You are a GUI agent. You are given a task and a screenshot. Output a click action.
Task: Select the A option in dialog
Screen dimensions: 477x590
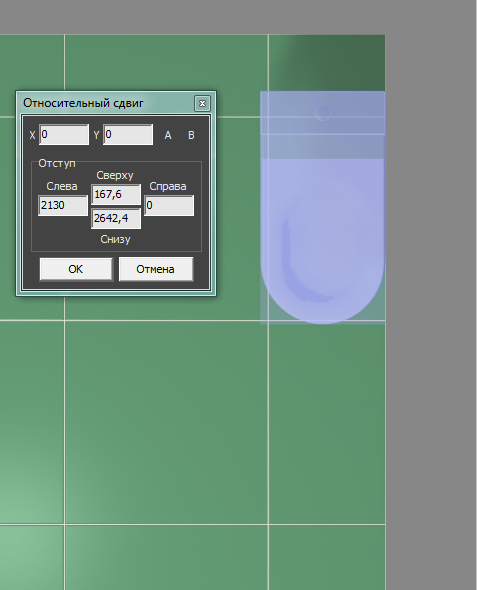[x=168, y=135]
